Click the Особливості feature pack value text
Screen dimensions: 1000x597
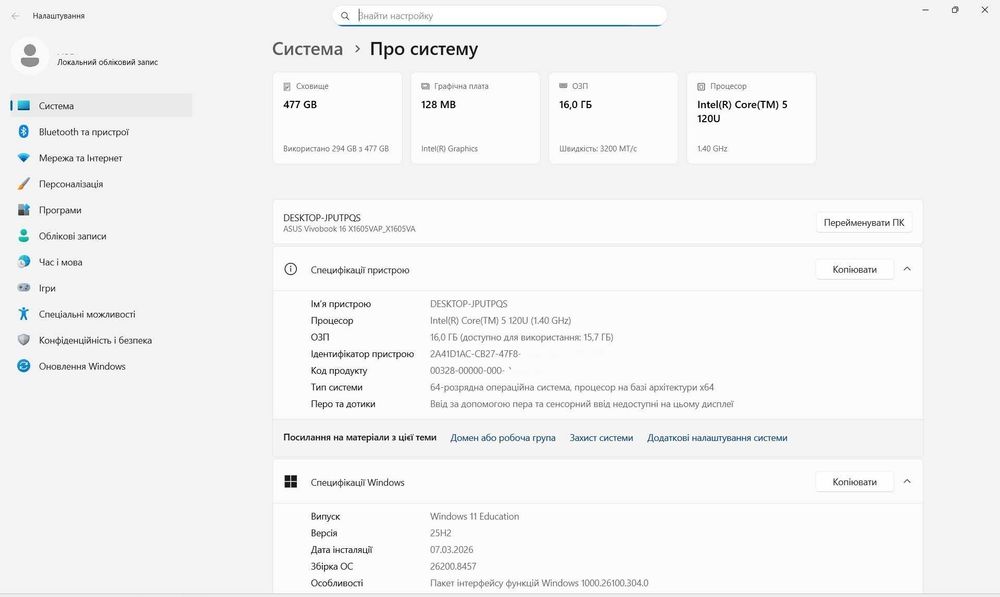(539, 582)
